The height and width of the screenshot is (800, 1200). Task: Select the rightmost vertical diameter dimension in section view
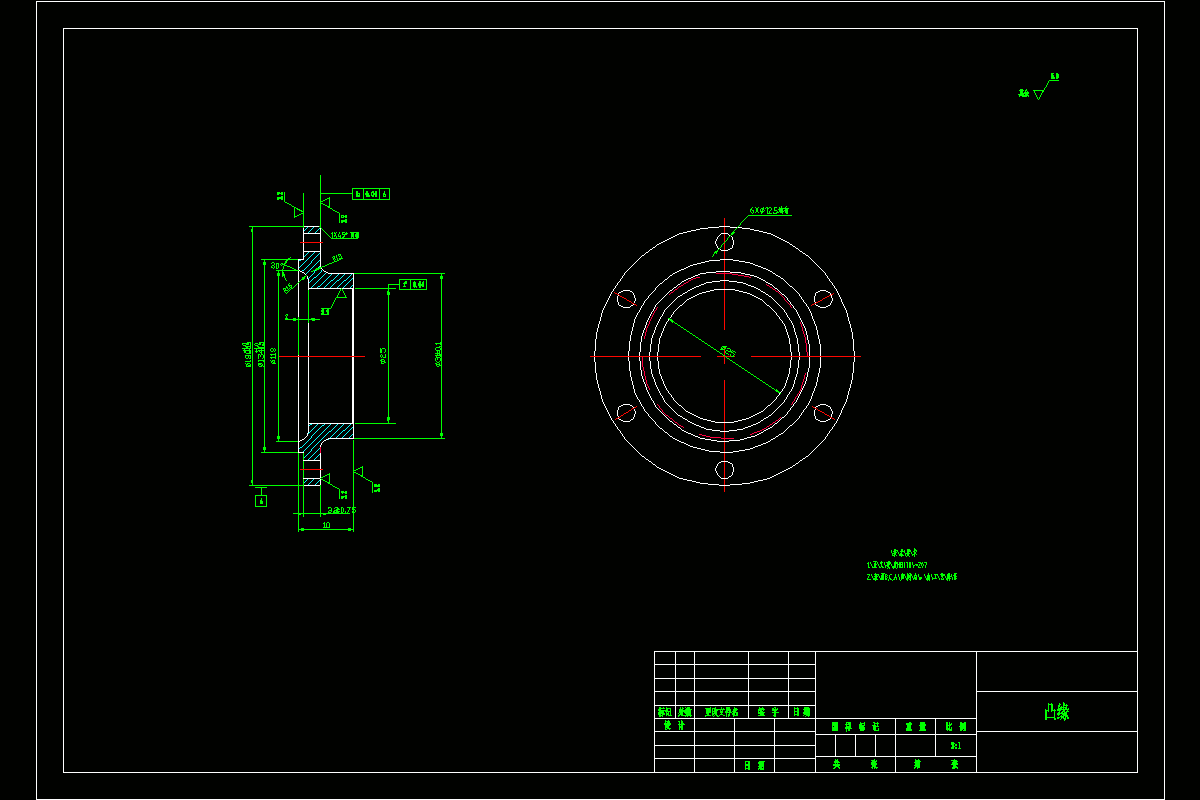pos(438,355)
